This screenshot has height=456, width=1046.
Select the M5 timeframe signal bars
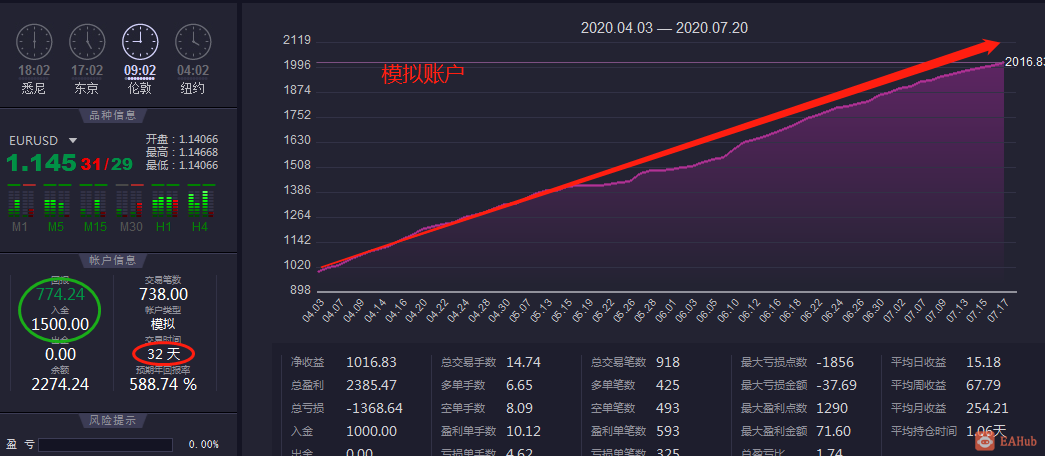coord(56,203)
